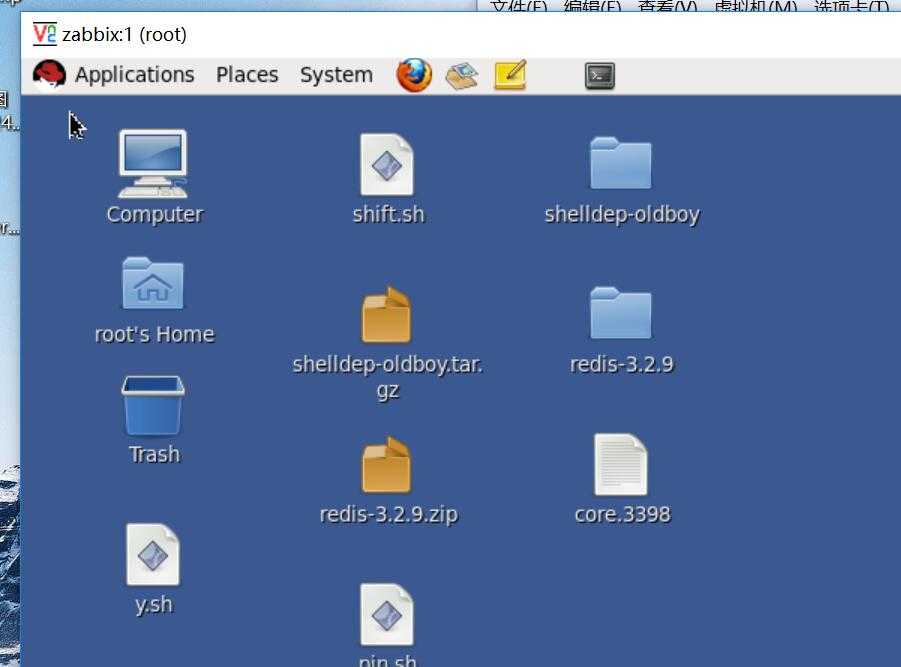Click the 'Trash' label text
Viewport: 901px width, 667px height.
pos(154,454)
